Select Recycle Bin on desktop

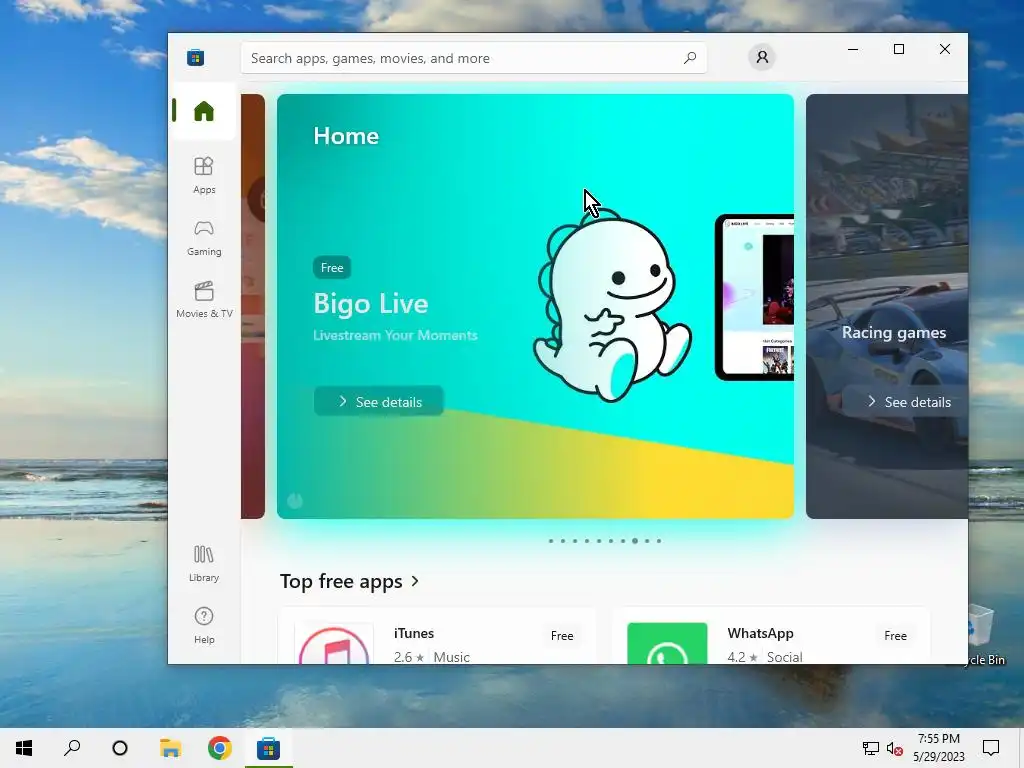click(985, 635)
